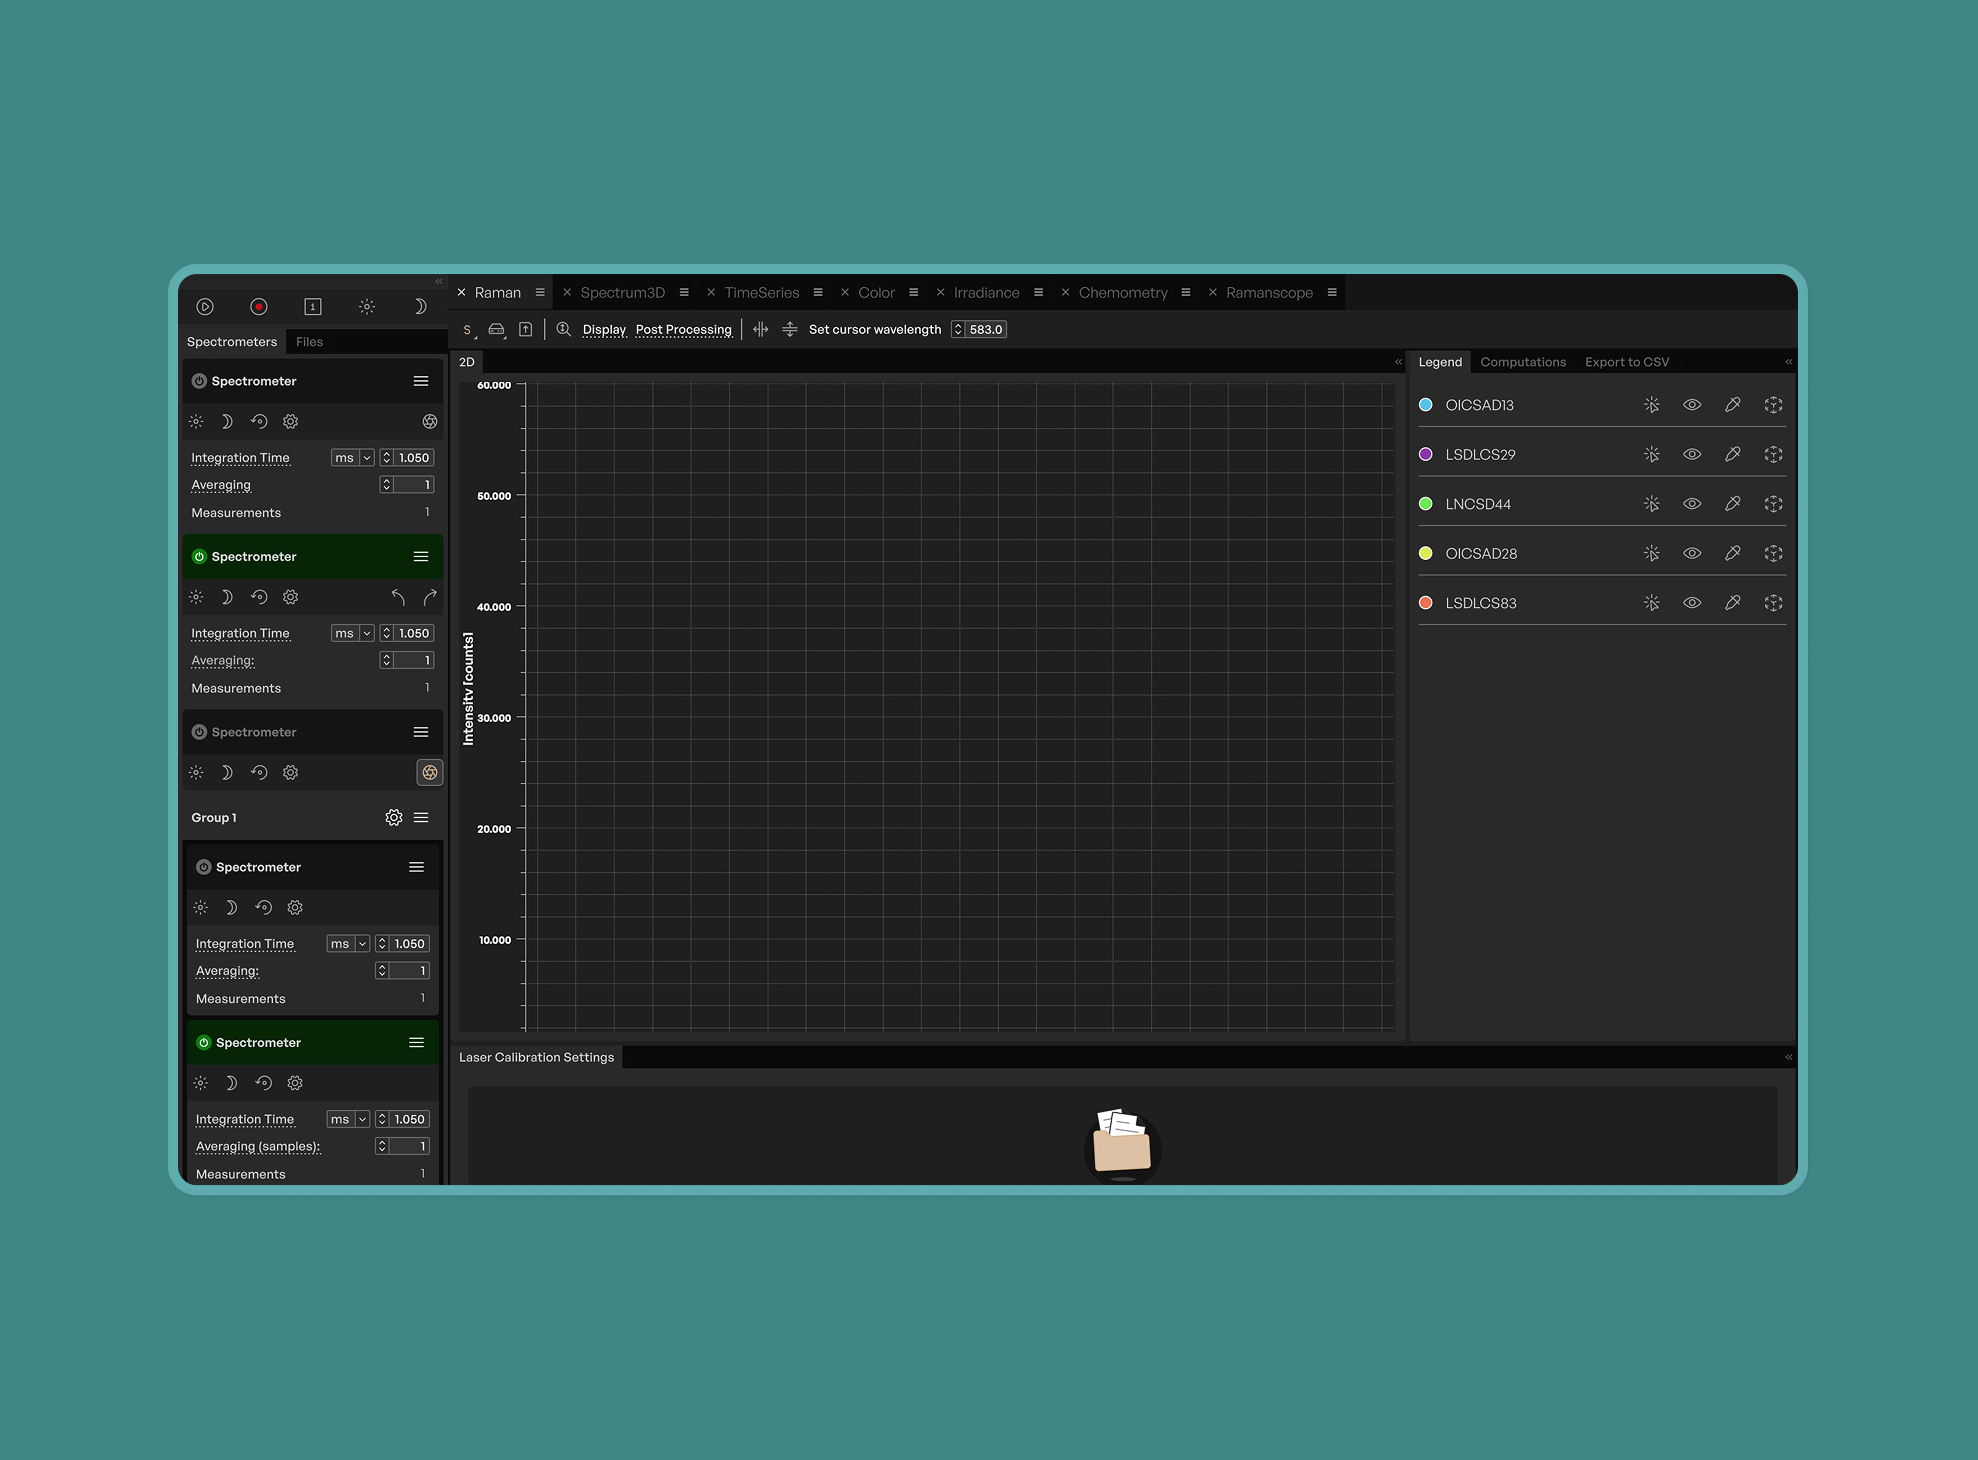Open the Raman tab hamburger menu

coord(540,293)
